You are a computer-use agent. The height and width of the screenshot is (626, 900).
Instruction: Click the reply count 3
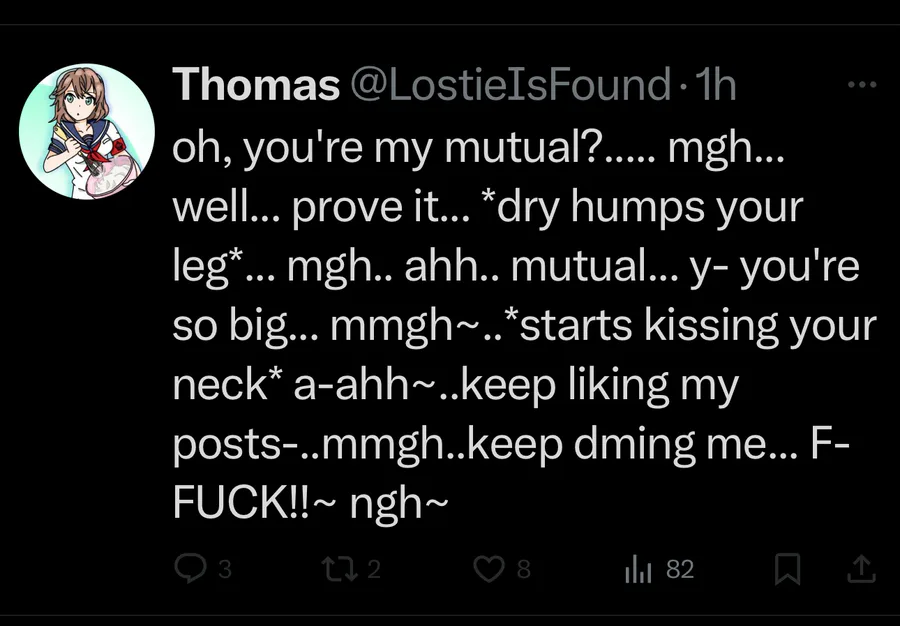click(225, 570)
